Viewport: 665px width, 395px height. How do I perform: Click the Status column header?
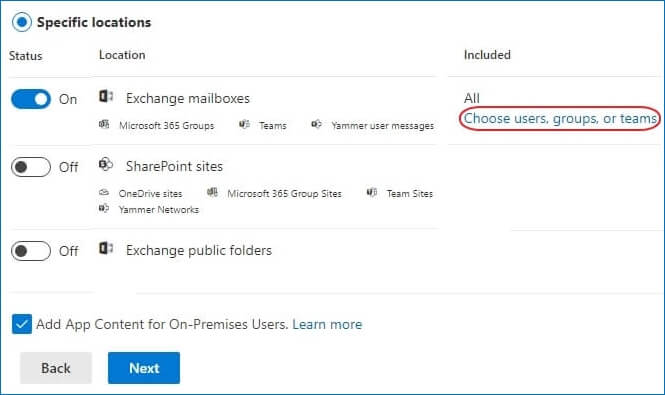pos(25,56)
